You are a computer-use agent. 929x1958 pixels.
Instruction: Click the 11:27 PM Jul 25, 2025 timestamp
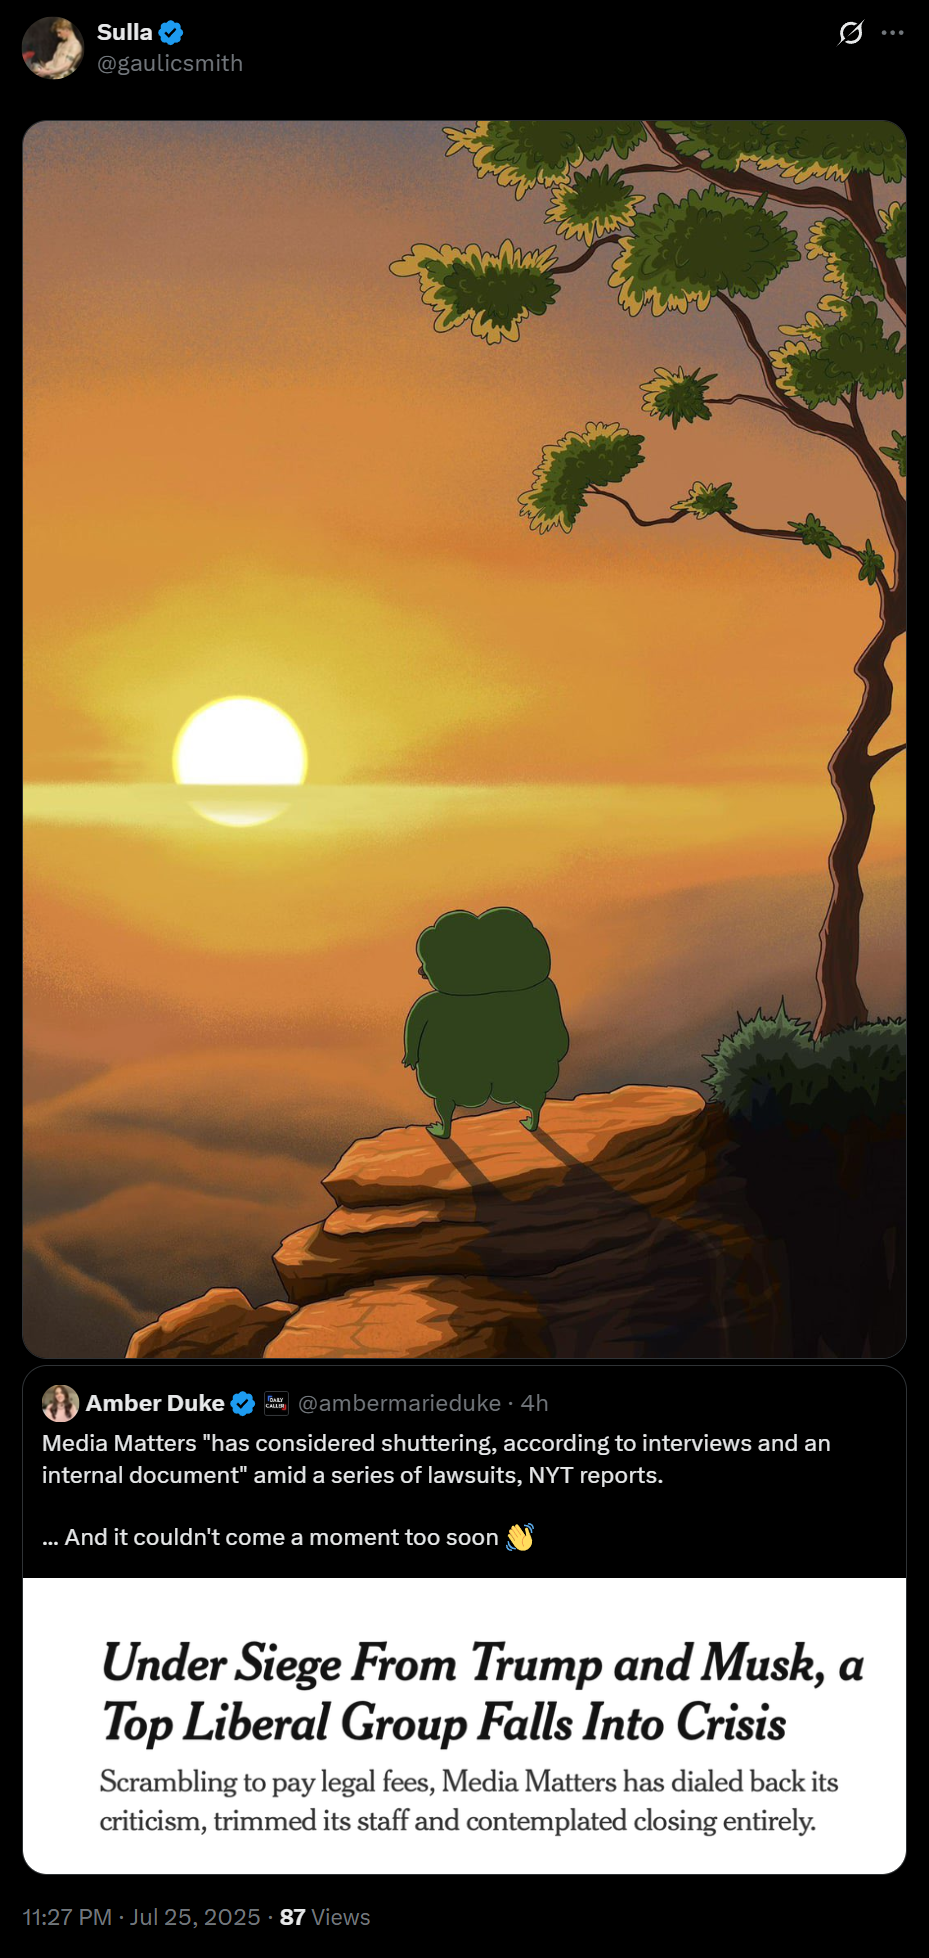141,1917
